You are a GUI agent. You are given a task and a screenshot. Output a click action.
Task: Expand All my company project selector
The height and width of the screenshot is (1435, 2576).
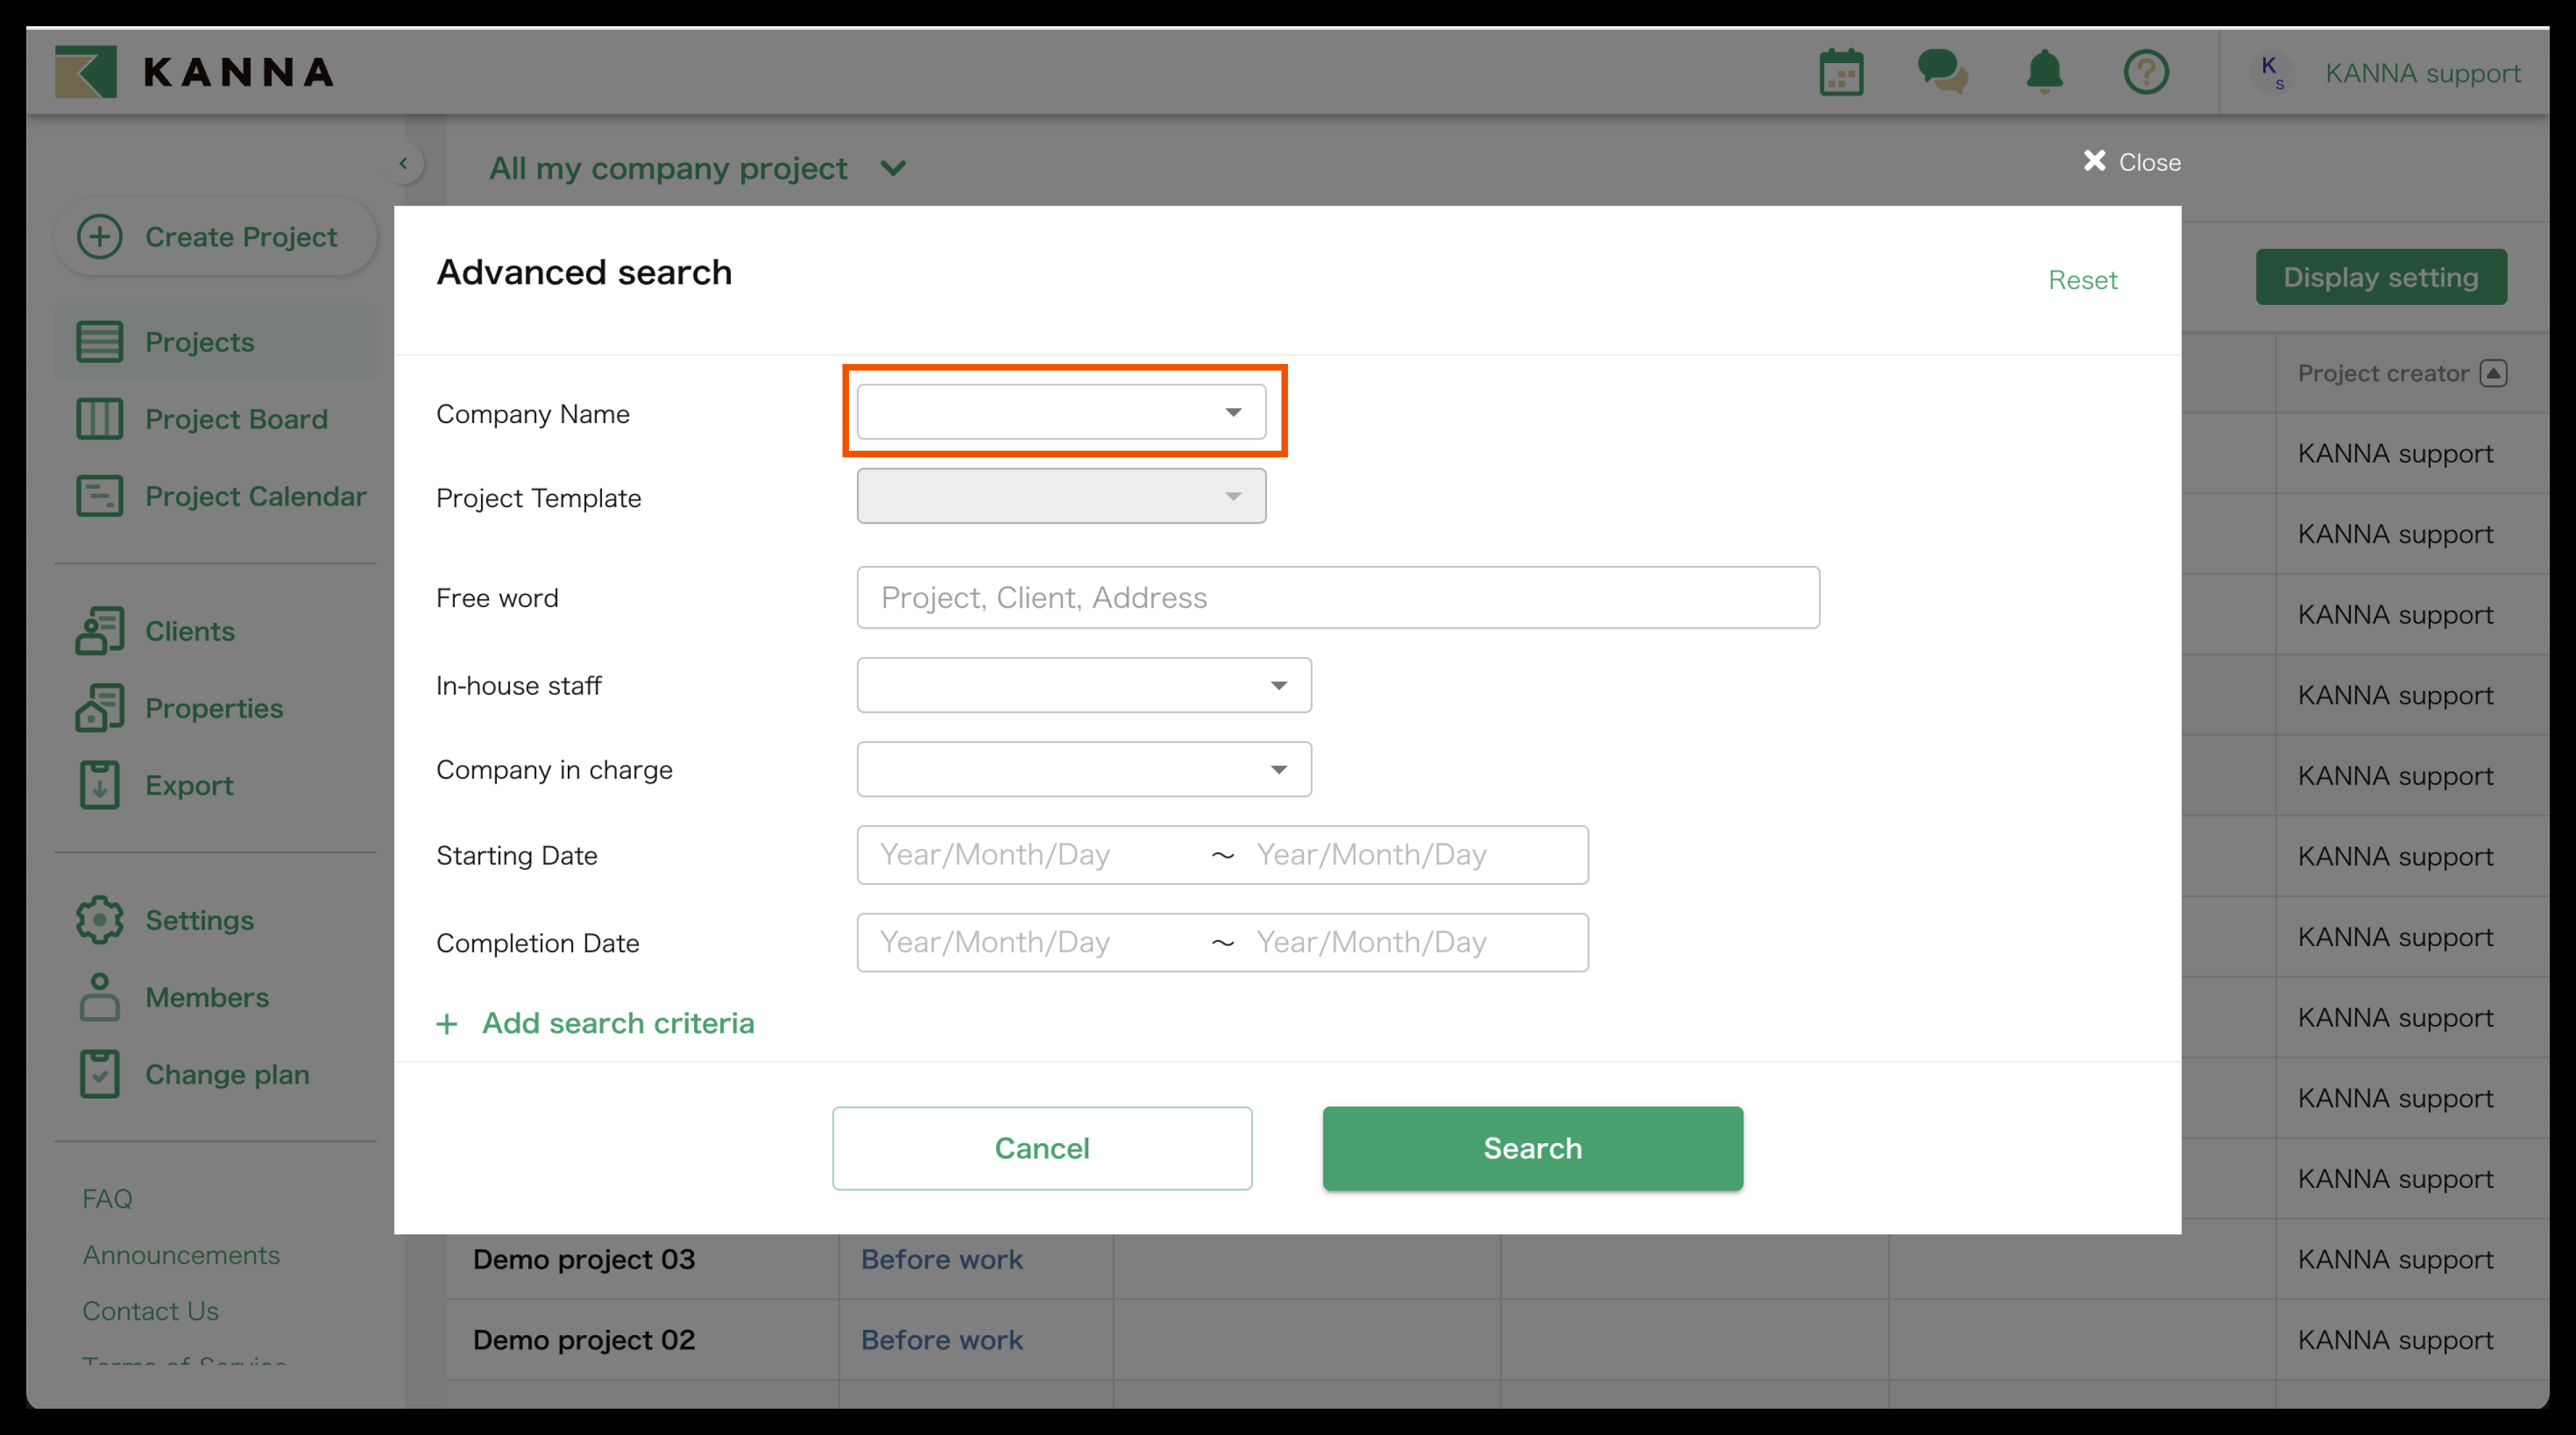tap(893, 168)
